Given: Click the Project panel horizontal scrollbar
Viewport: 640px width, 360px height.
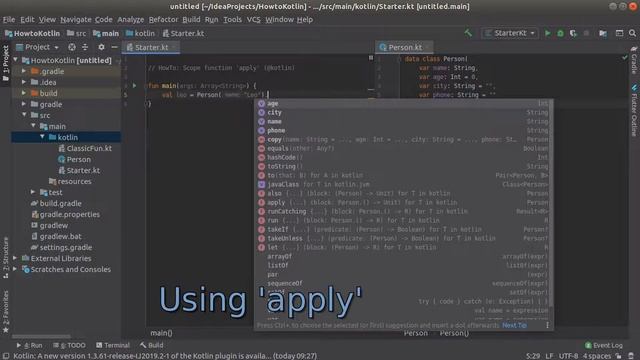Looking at the screenshot, I should coord(41,337).
